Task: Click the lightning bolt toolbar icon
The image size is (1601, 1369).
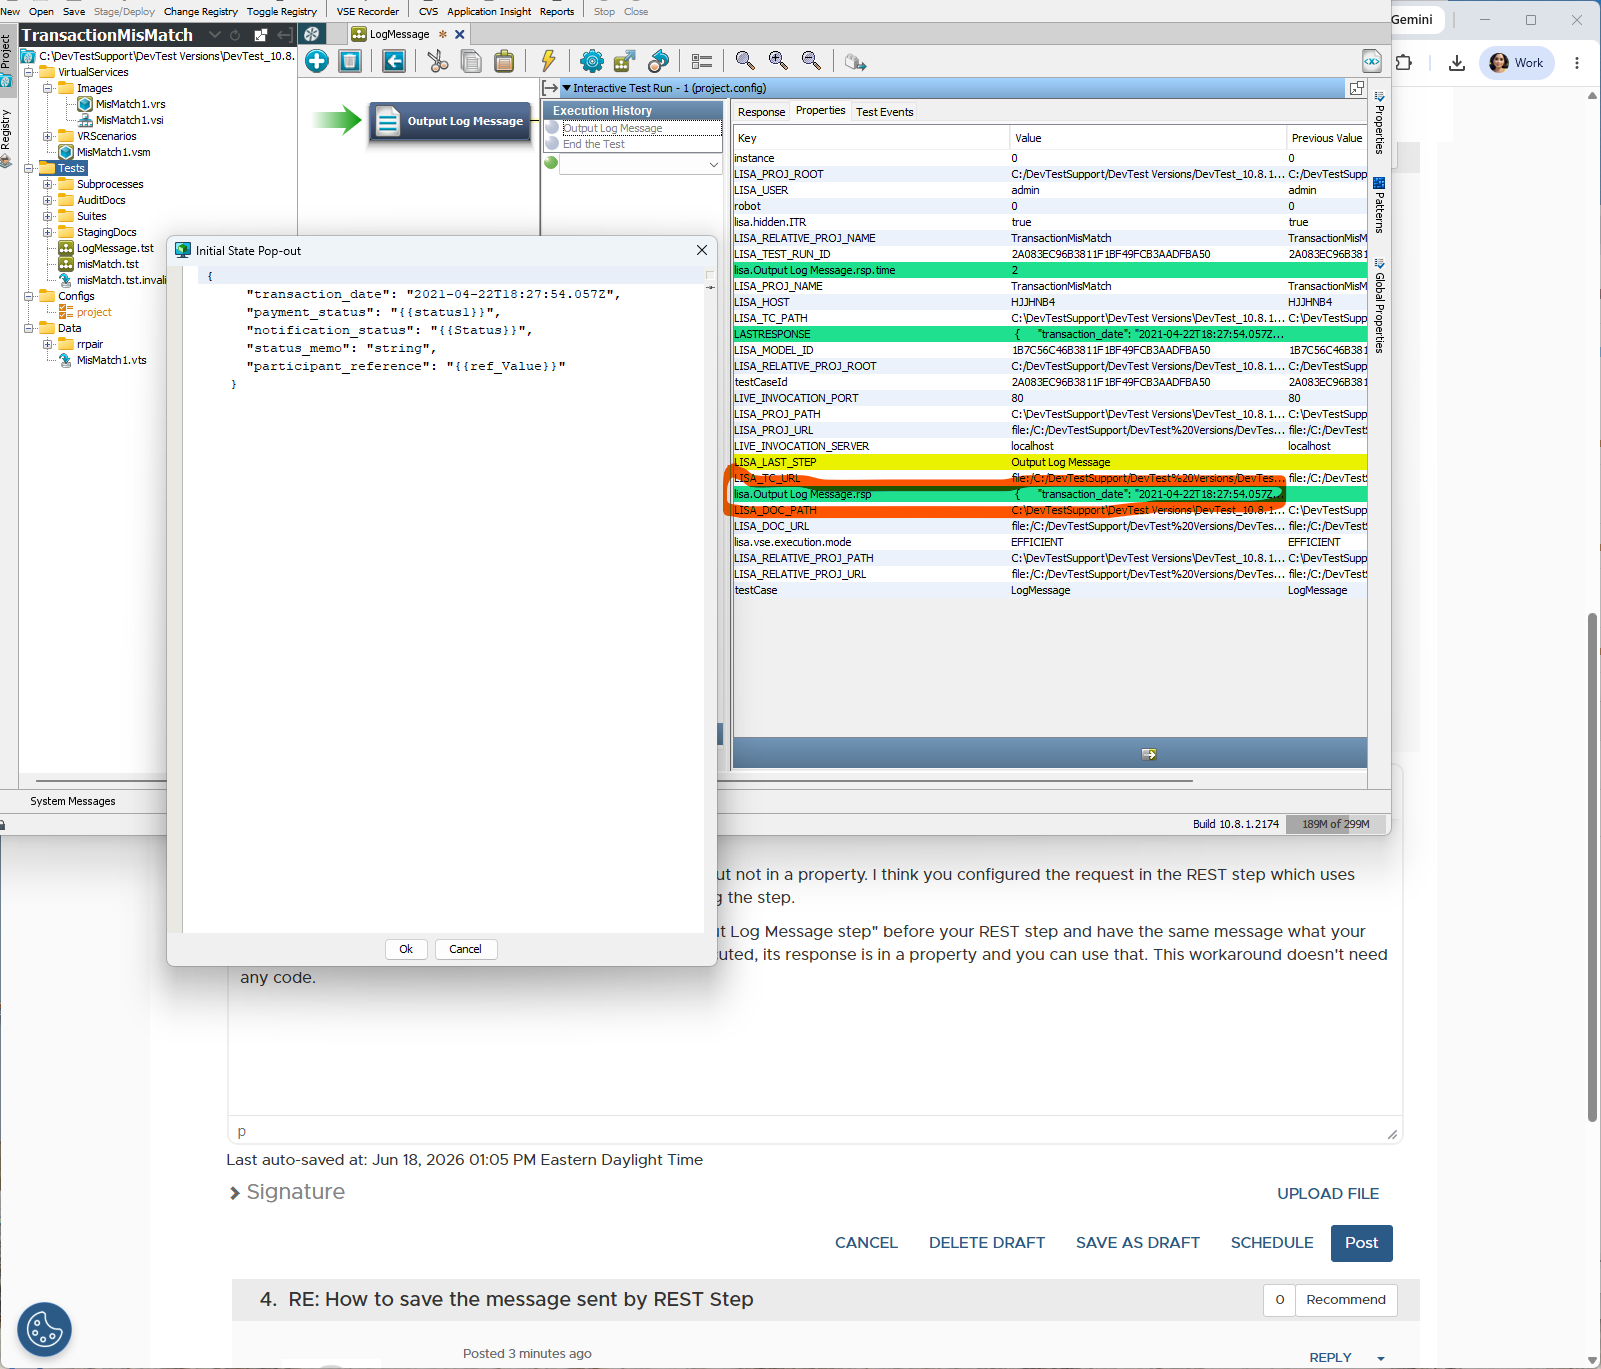Action: click(x=548, y=61)
